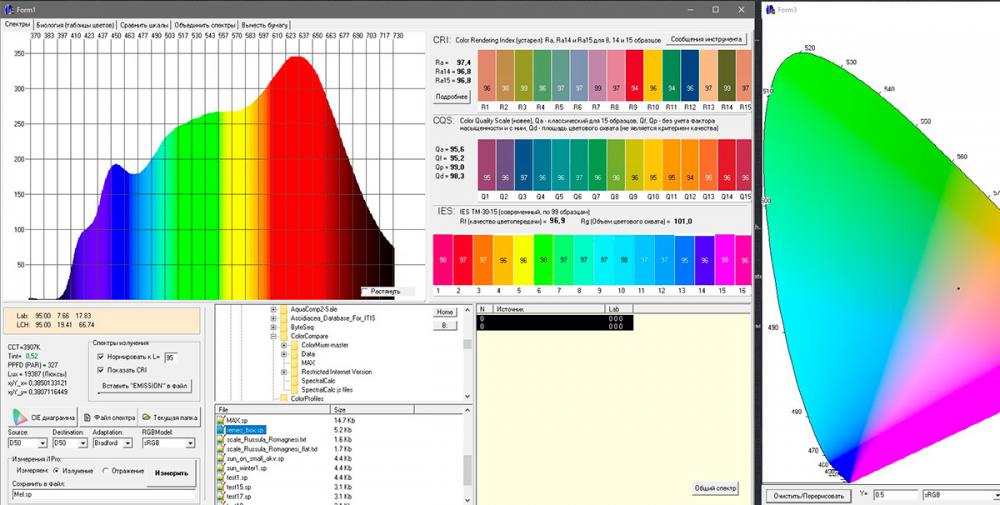The height and width of the screenshot is (505, 1000).
Task: Click the spectrum file document icon
Action: pyautogui.click(x=88, y=418)
